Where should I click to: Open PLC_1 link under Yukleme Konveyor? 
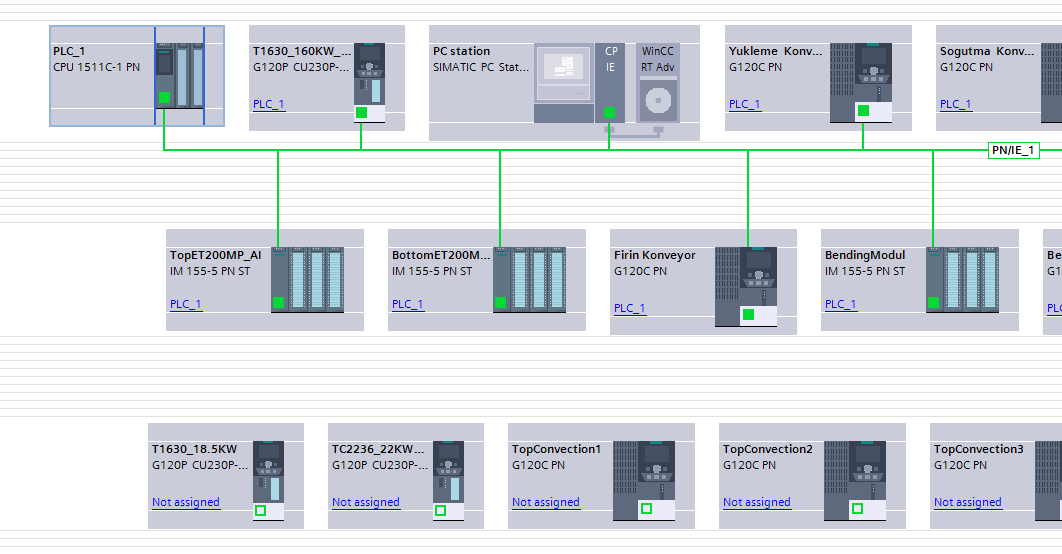745,104
